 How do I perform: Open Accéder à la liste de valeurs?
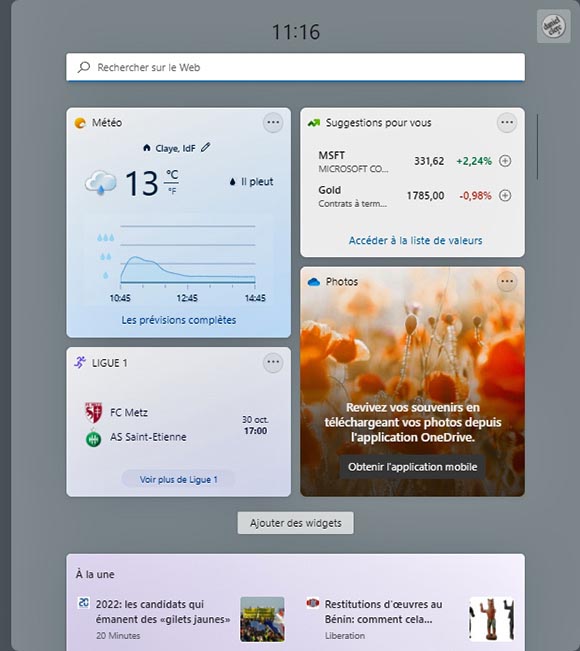[415, 240]
